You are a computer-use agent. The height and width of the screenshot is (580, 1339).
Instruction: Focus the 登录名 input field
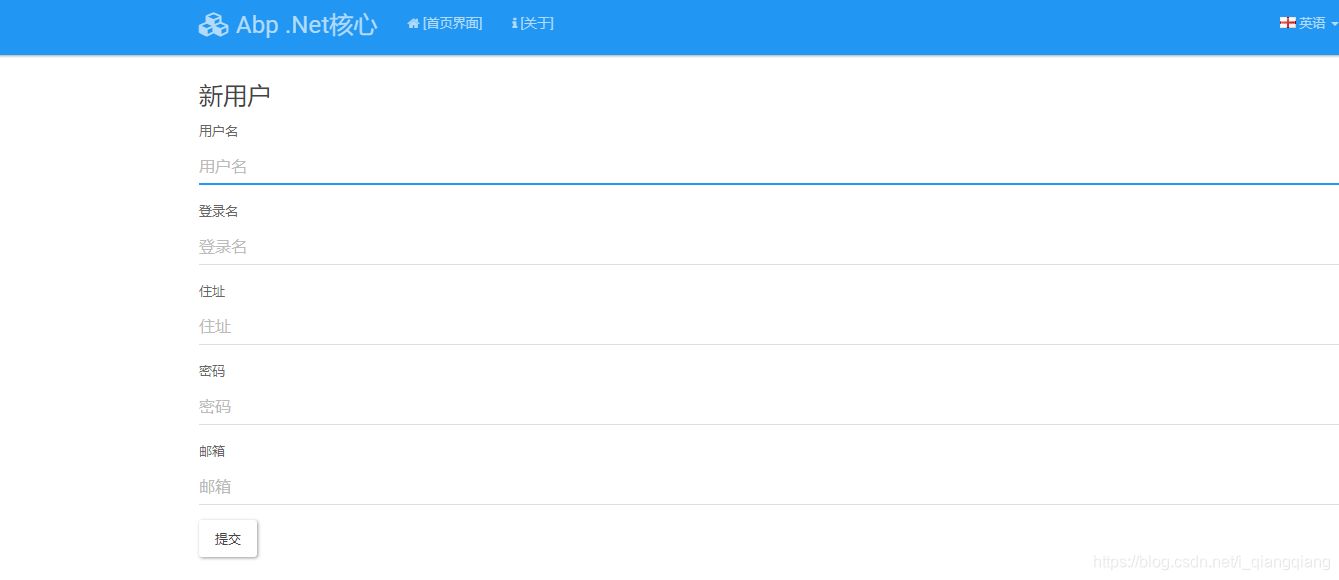click(769, 247)
